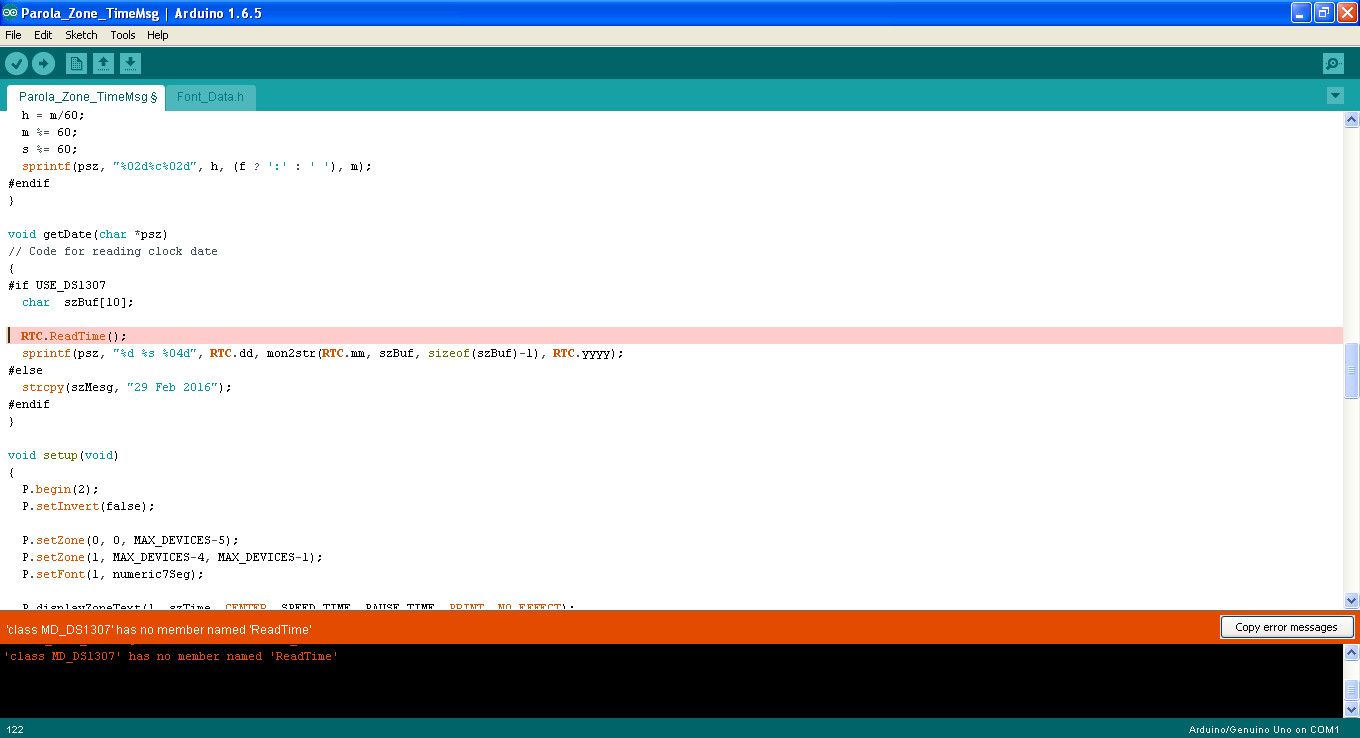Image resolution: width=1360 pixels, height=738 pixels.
Task: Open the Sketch menu
Action: click(x=81, y=34)
